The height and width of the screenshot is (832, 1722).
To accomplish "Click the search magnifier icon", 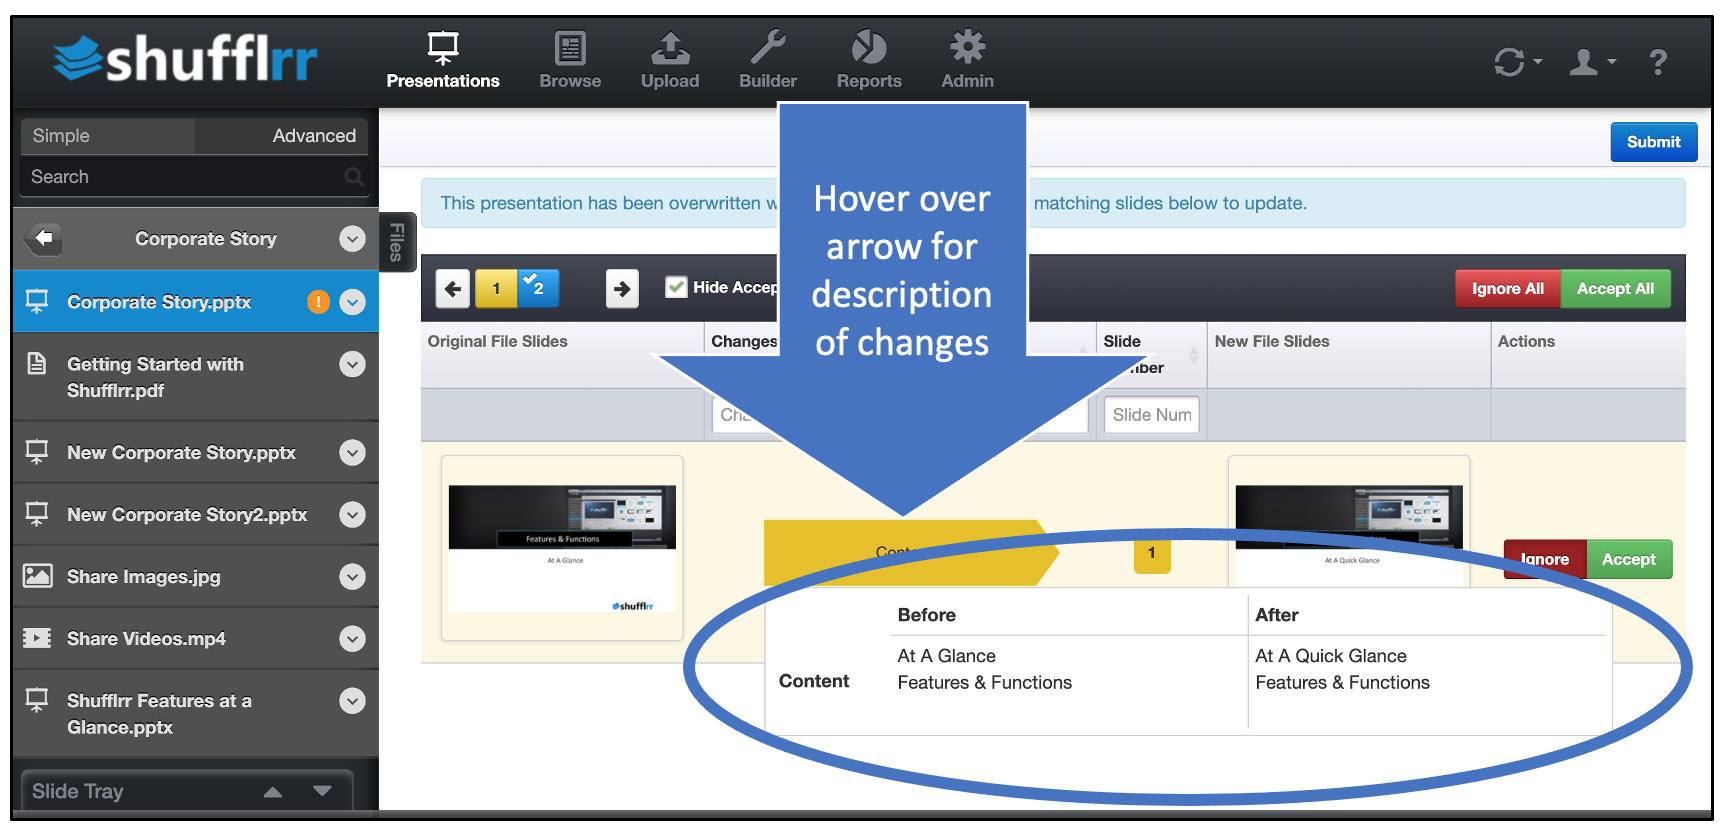I will (354, 177).
